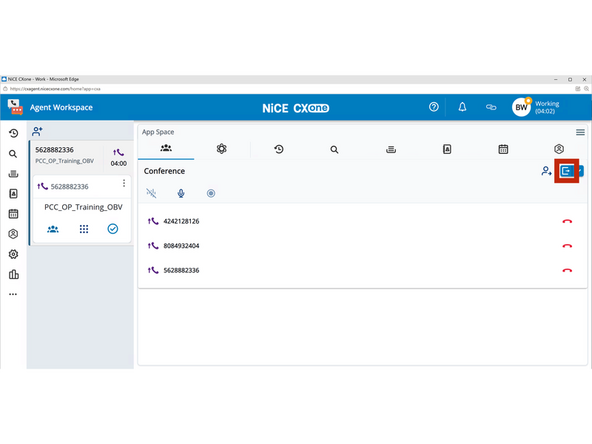Image resolution: width=592 pixels, height=444 pixels.
Task: Hang up participant 8084932404
Action: tap(567, 246)
